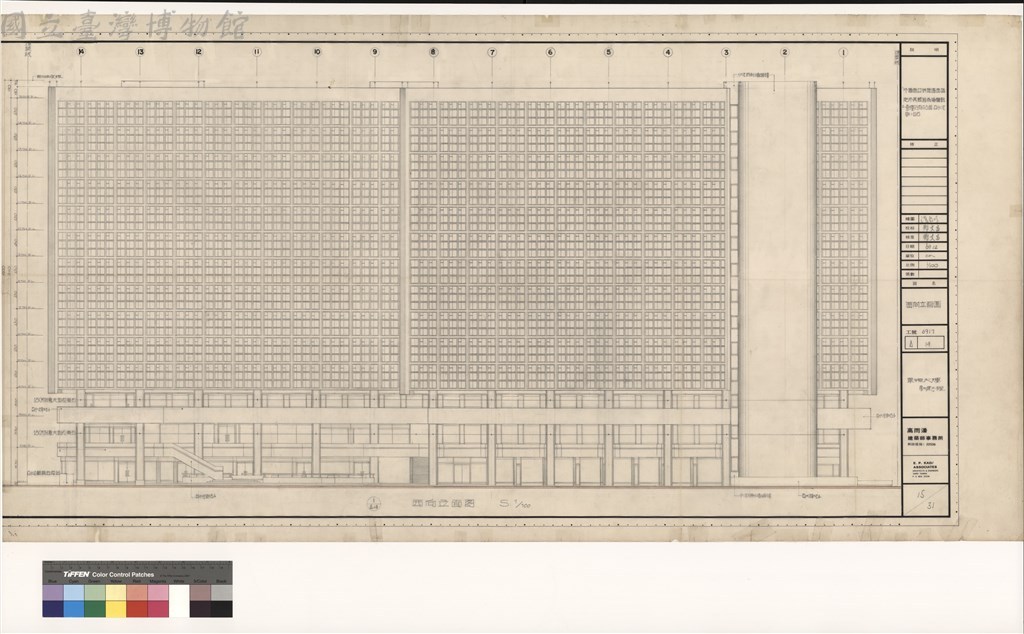
Task: Select the light salmon red tint patch
Action: point(136,592)
